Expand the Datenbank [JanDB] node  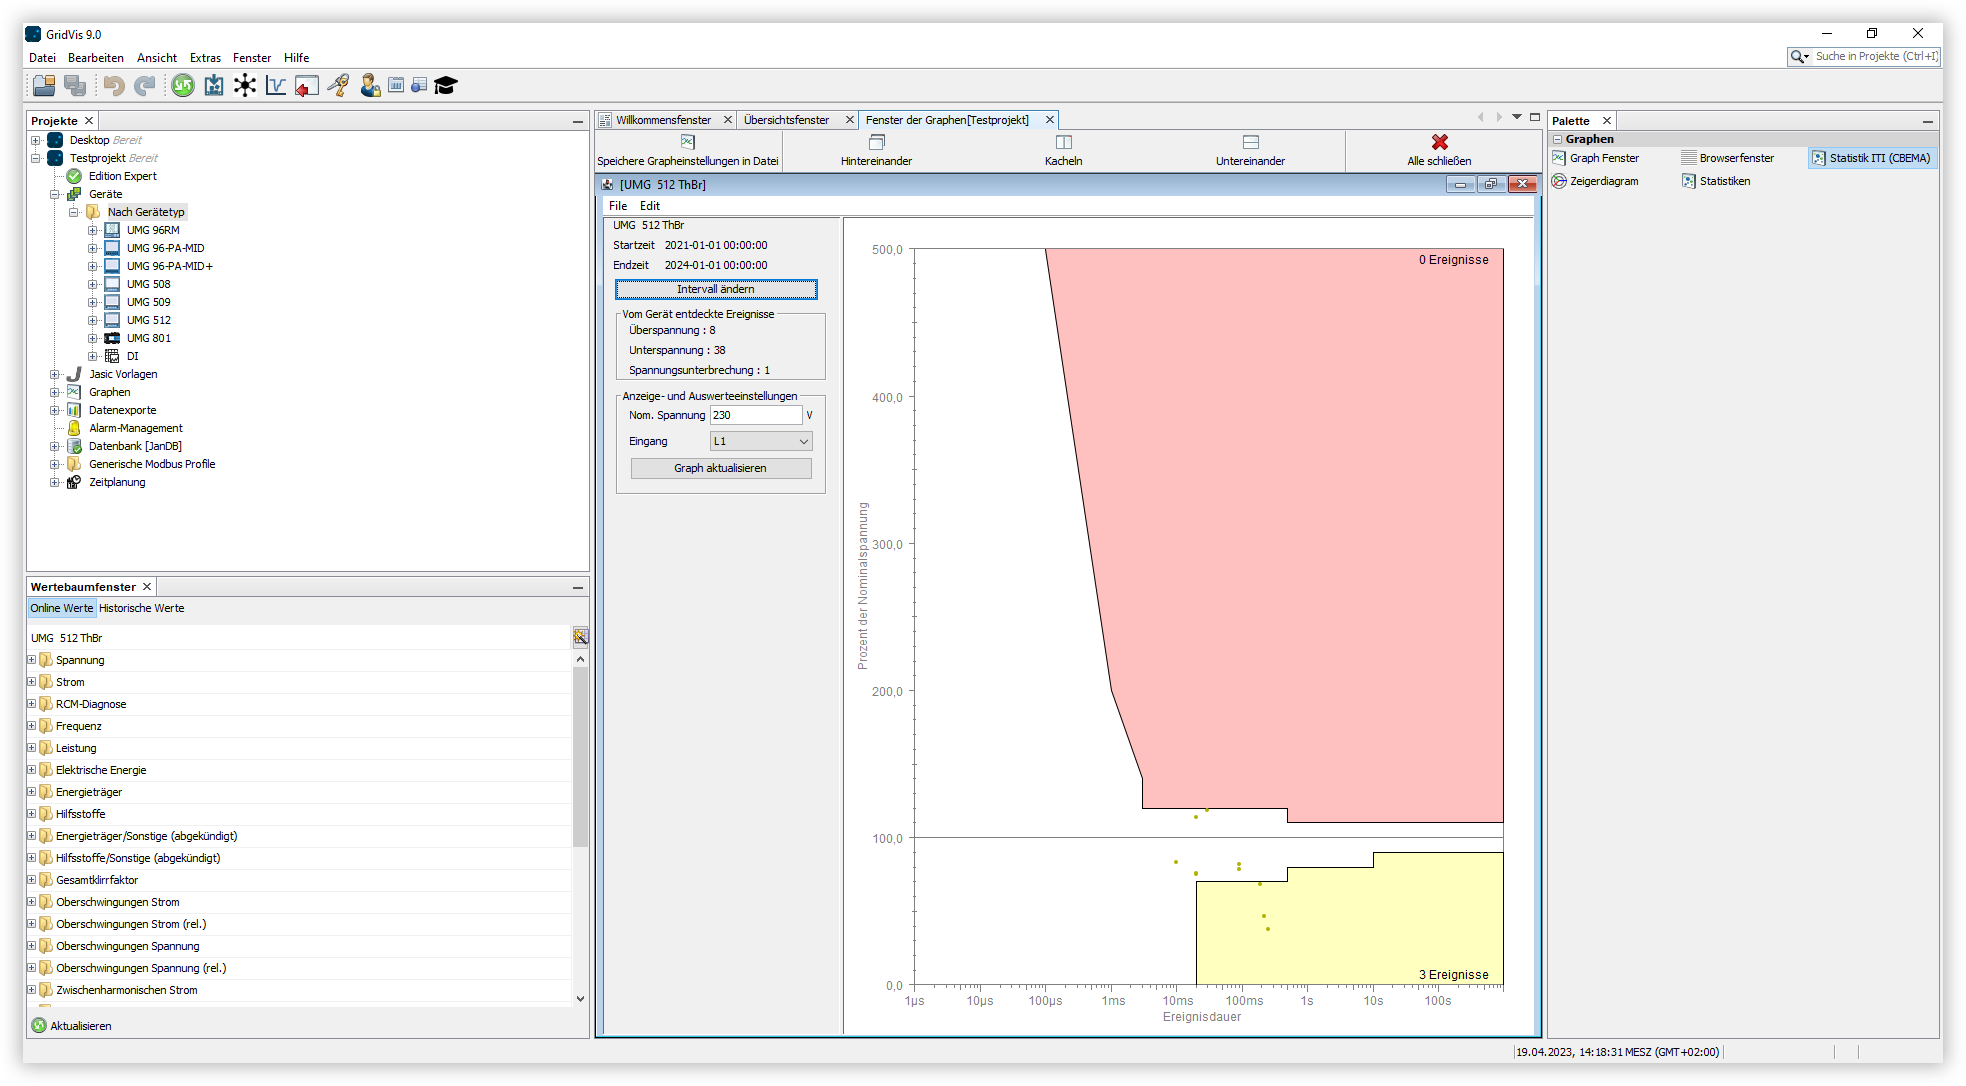pos(54,446)
